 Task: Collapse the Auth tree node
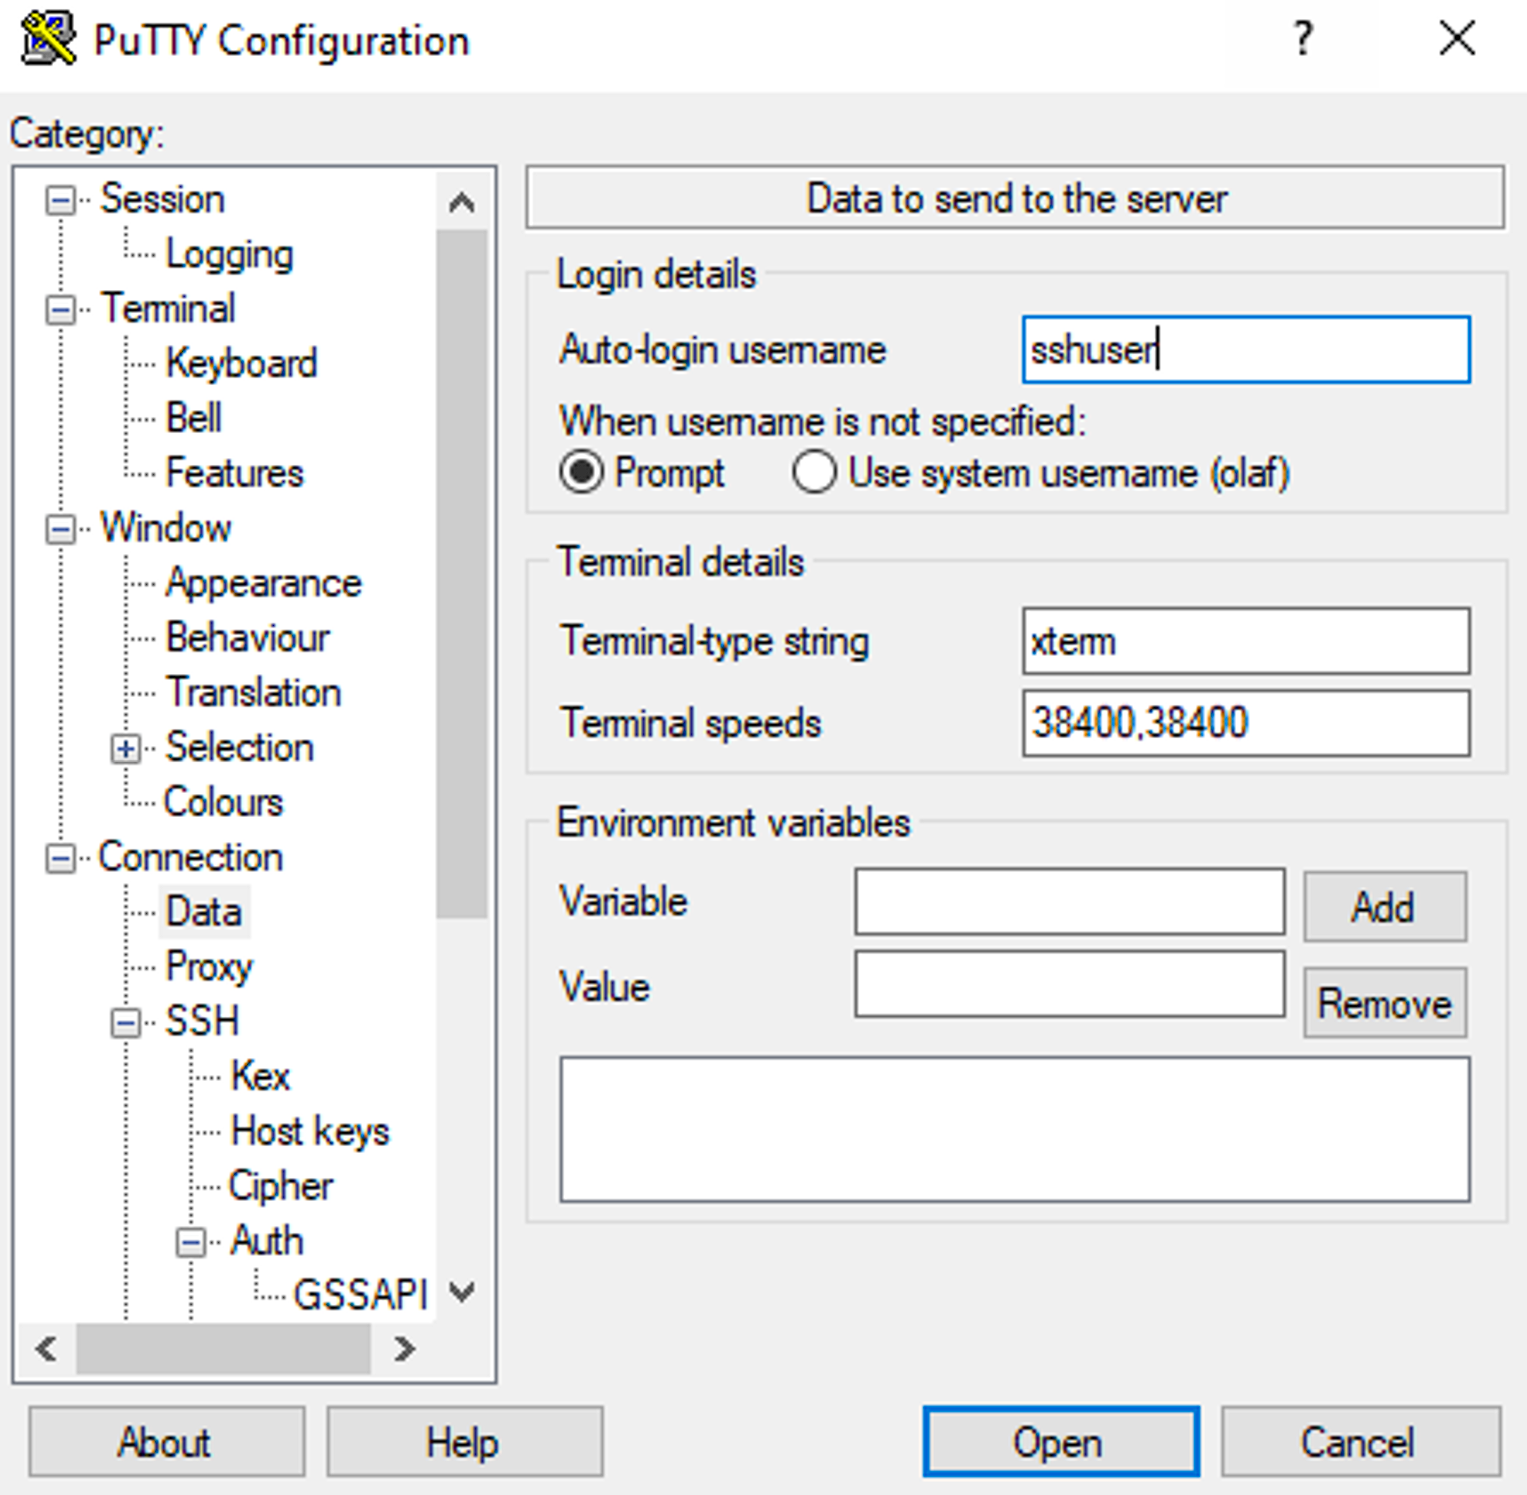191,1242
